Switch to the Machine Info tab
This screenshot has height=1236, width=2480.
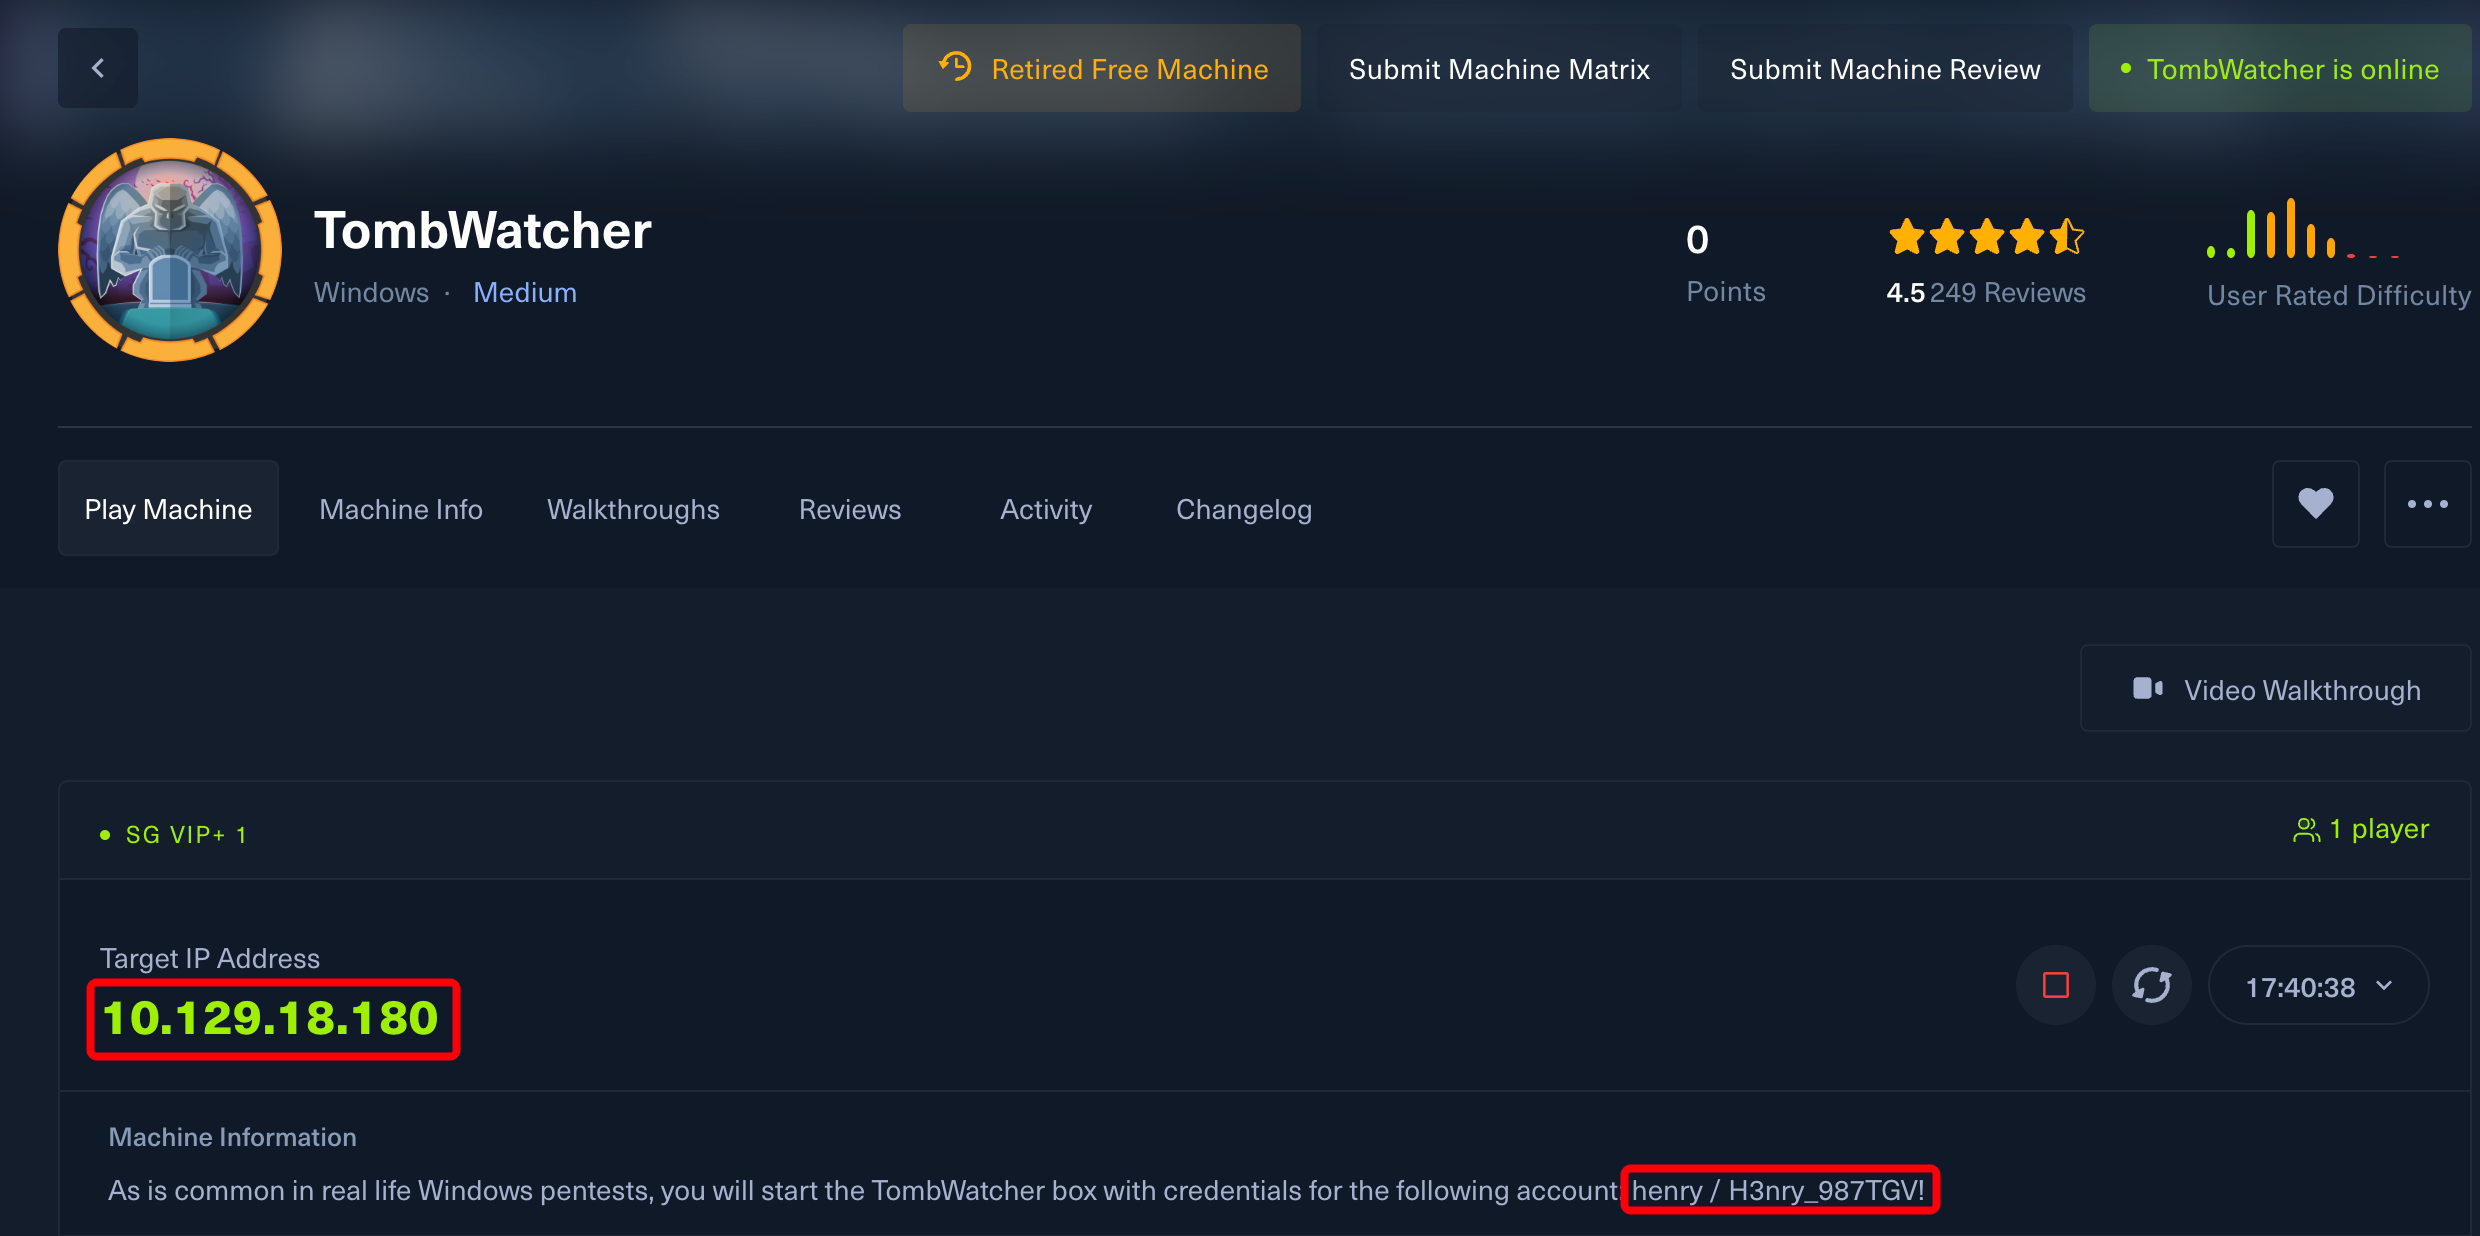point(400,509)
